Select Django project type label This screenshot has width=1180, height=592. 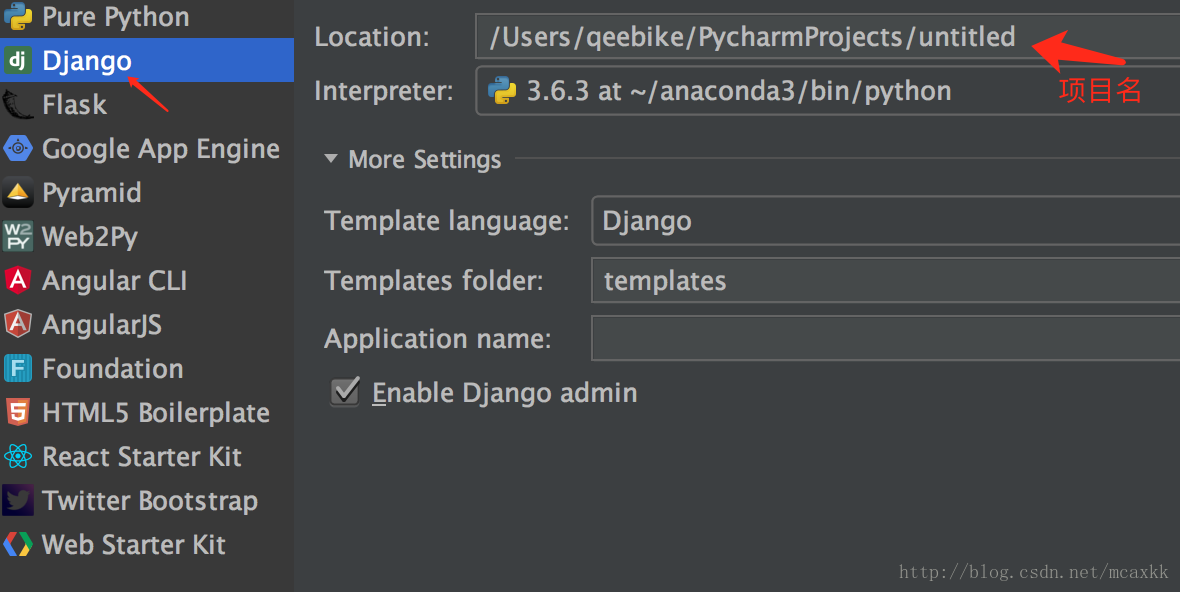tap(87, 62)
